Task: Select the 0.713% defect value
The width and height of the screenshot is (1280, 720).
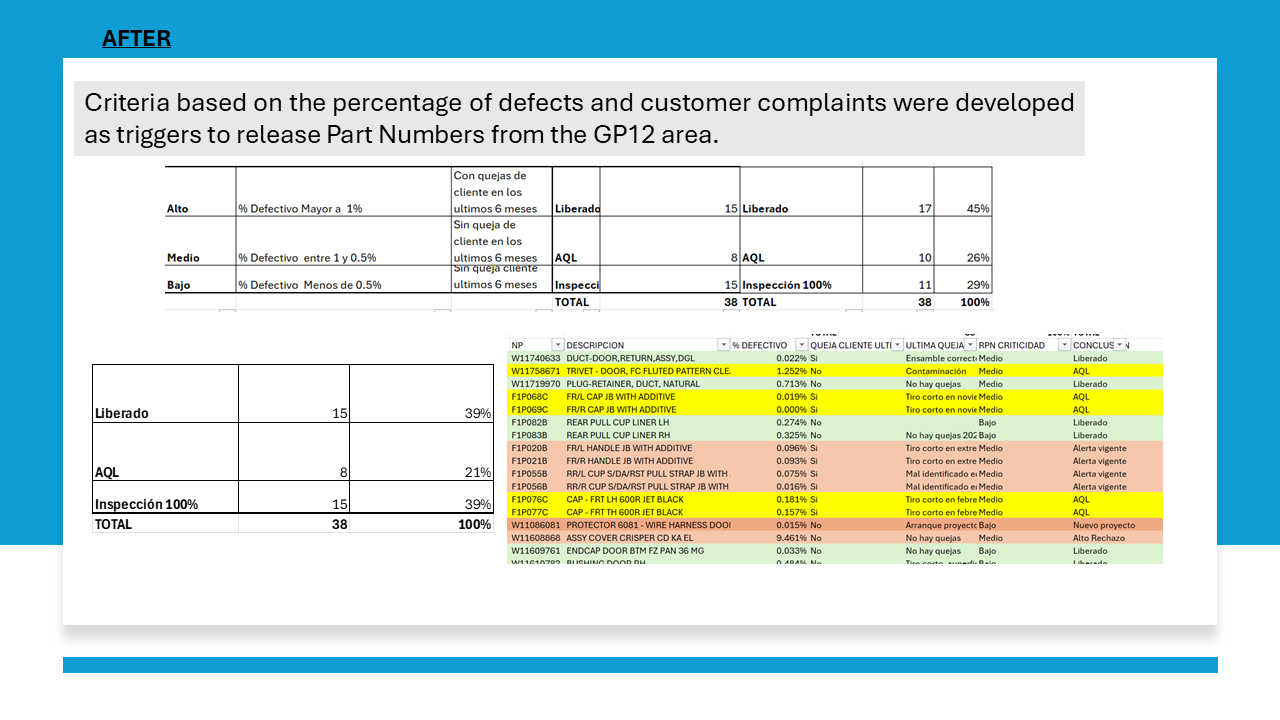Action: click(x=791, y=384)
